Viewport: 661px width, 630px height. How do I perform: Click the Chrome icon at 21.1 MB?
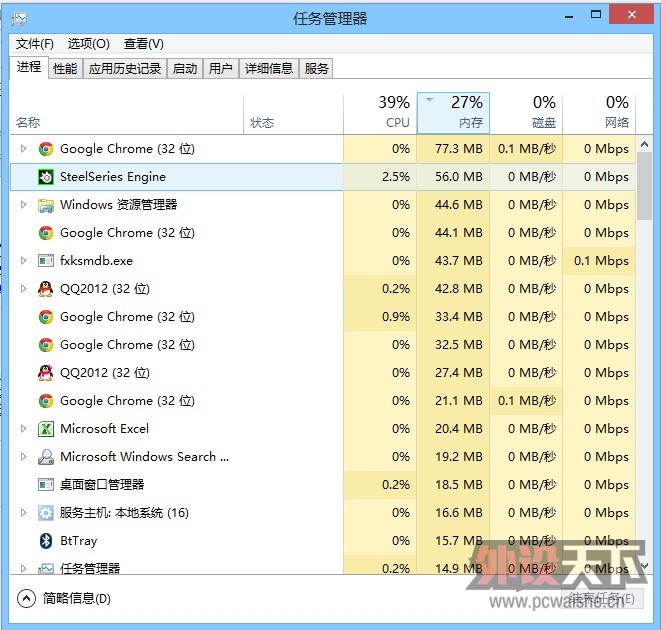click(x=46, y=401)
